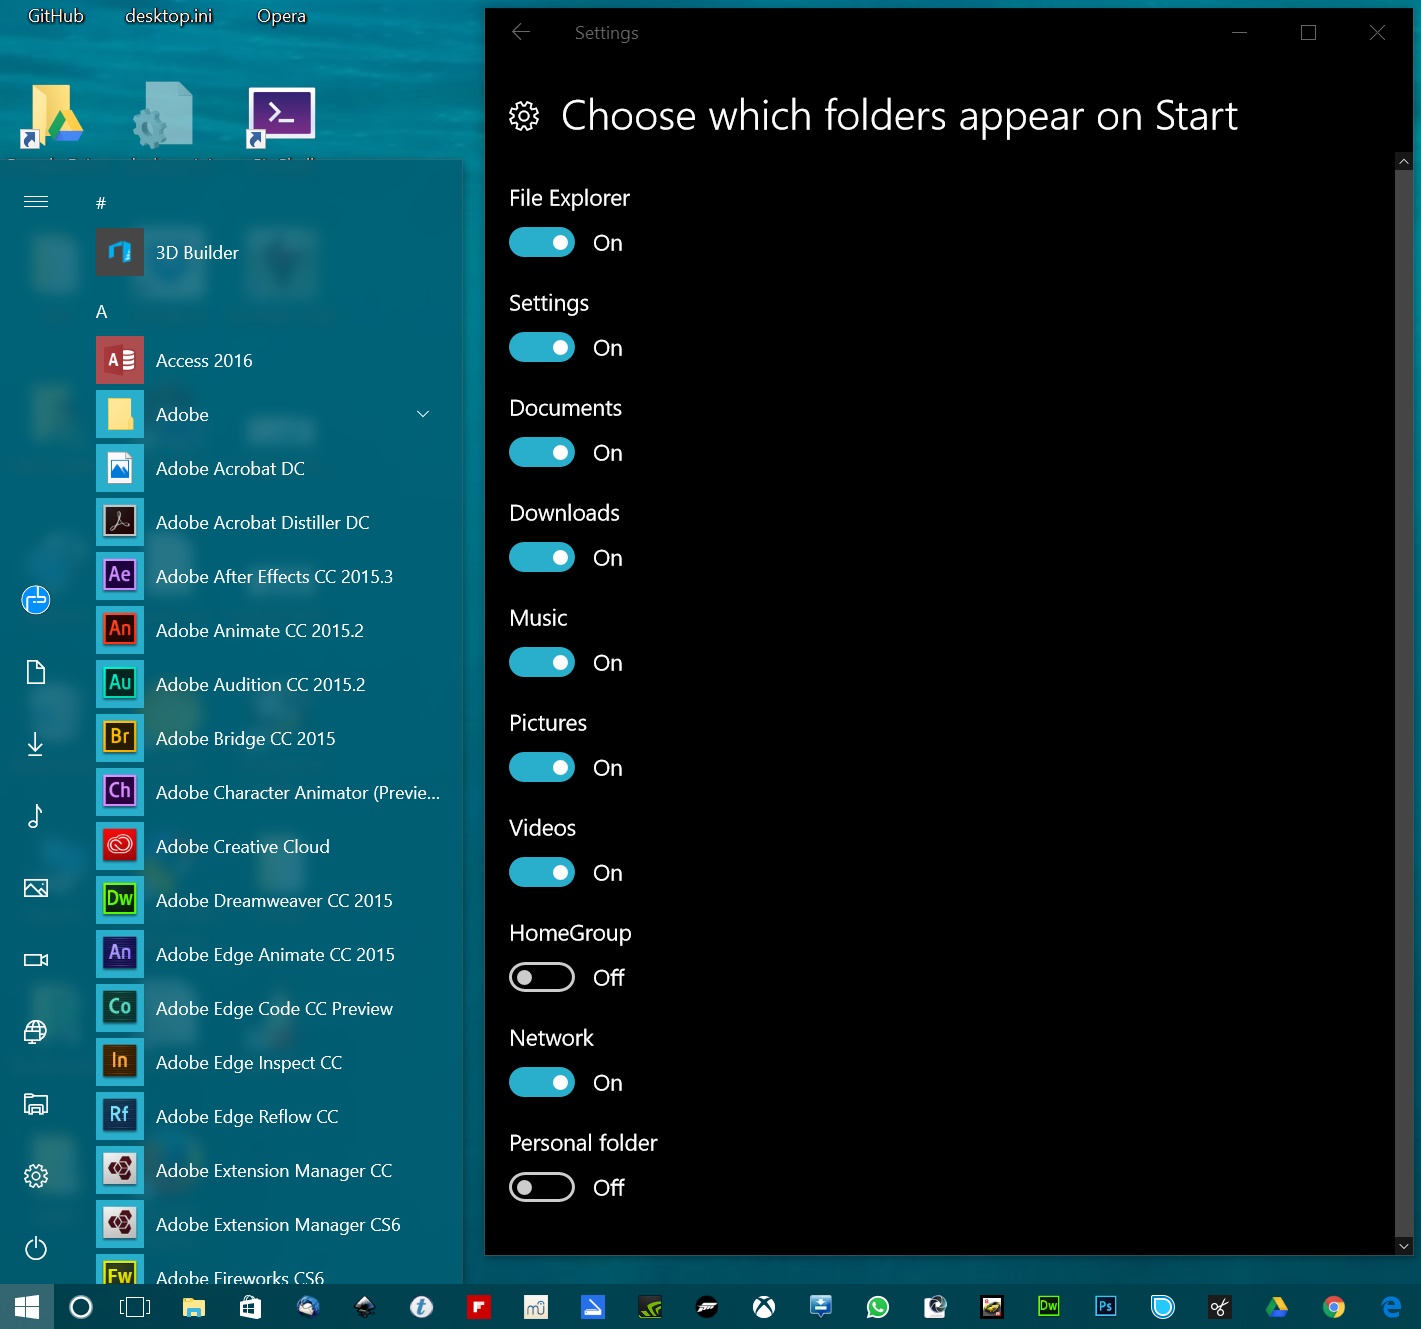This screenshot has width=1421, height=1329.
Task: Launch Adobe Dreamweaver CC 2015
Action: [x=270, y=901]
